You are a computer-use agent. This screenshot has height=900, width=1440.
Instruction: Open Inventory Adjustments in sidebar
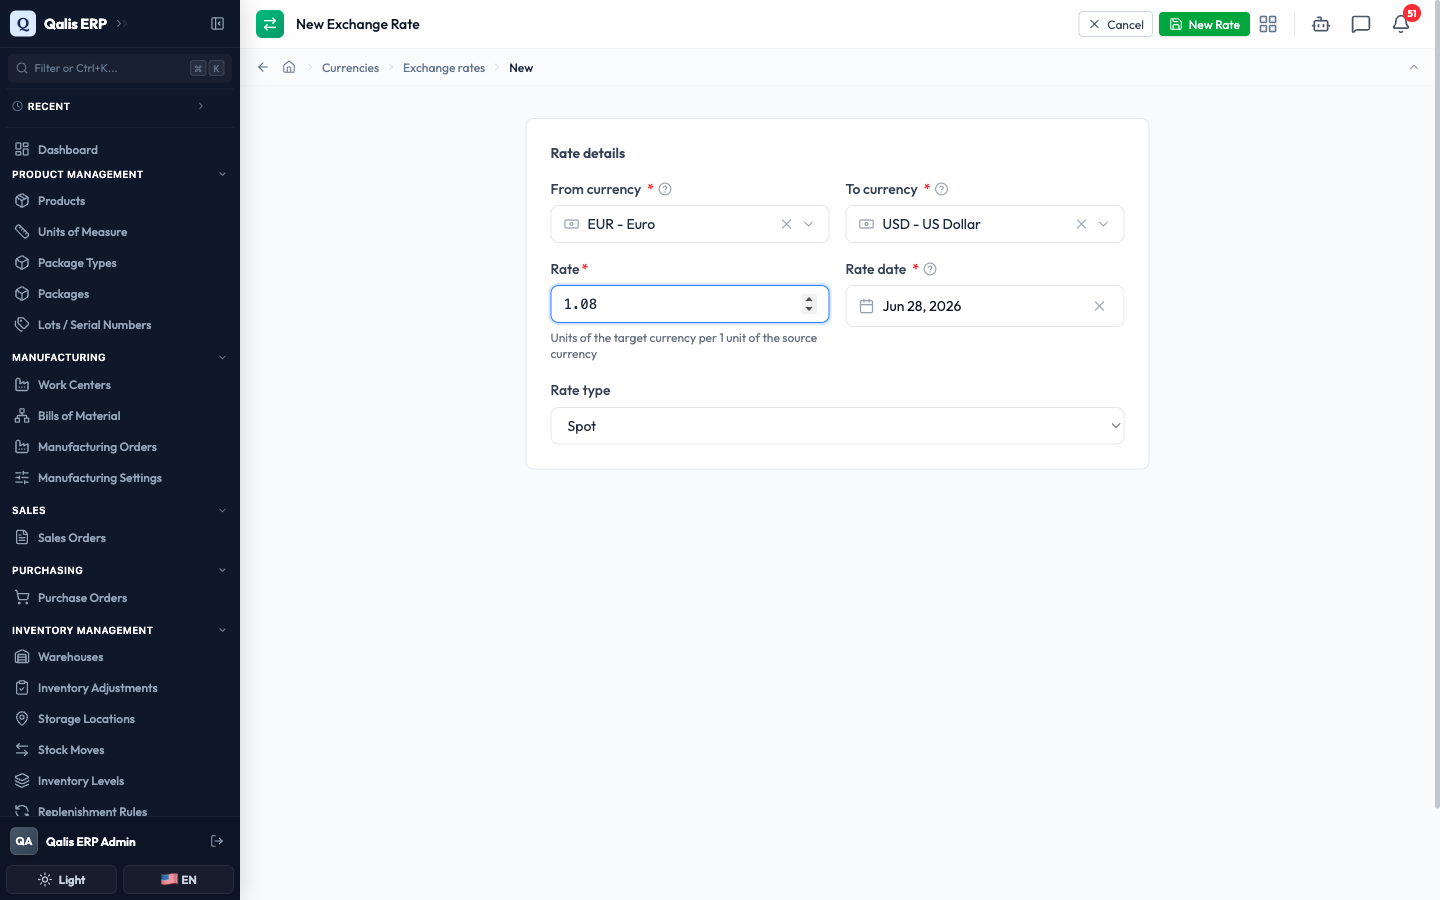[120, 688]
